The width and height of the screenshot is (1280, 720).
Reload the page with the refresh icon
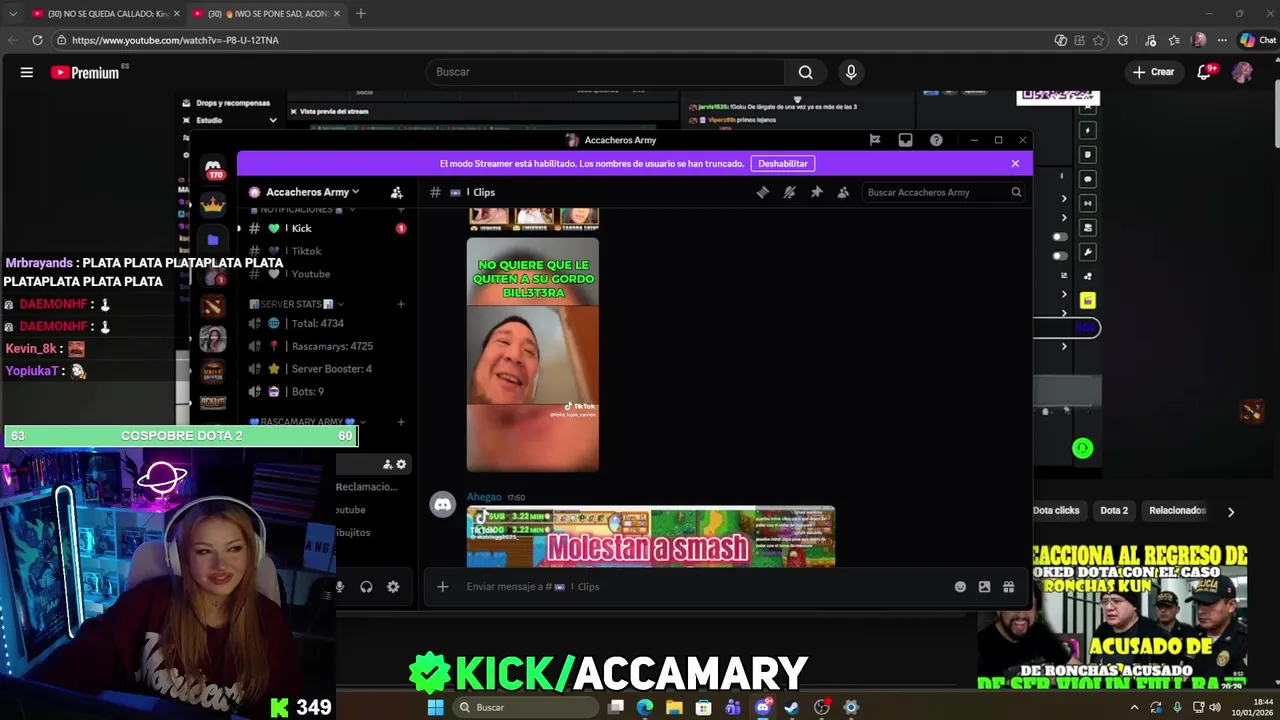(x=37, y=40)
